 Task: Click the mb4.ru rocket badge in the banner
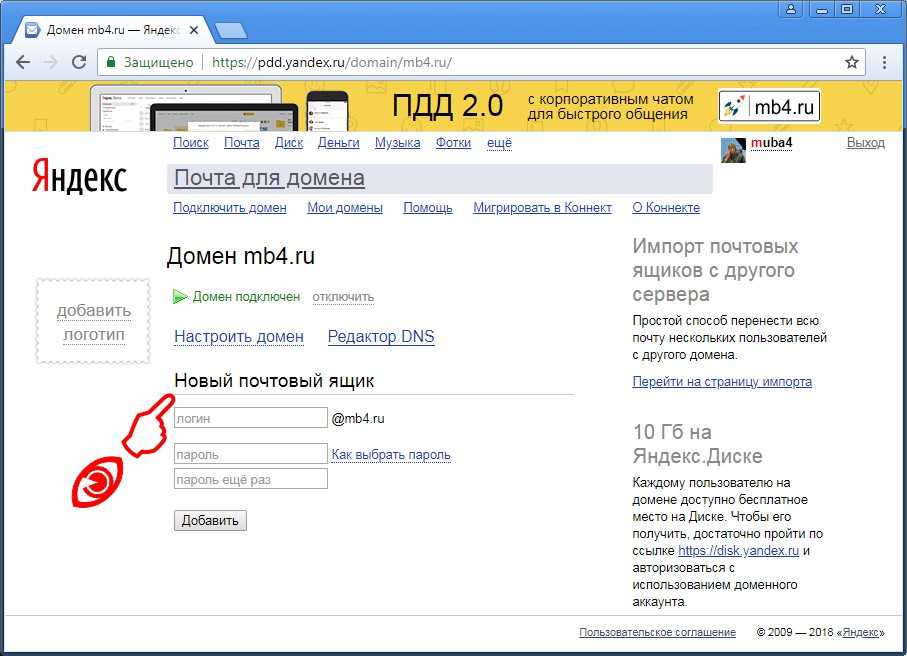769,106
